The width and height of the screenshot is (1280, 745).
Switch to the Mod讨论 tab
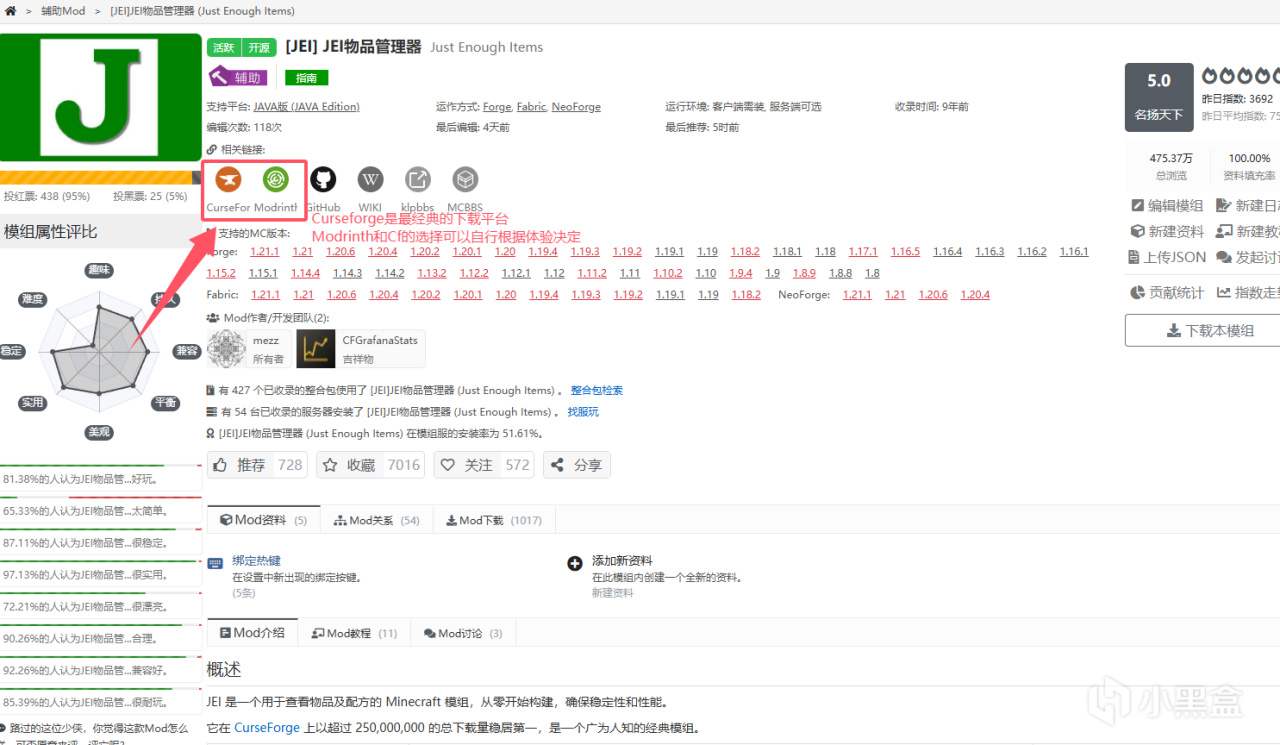coord(463,633)
